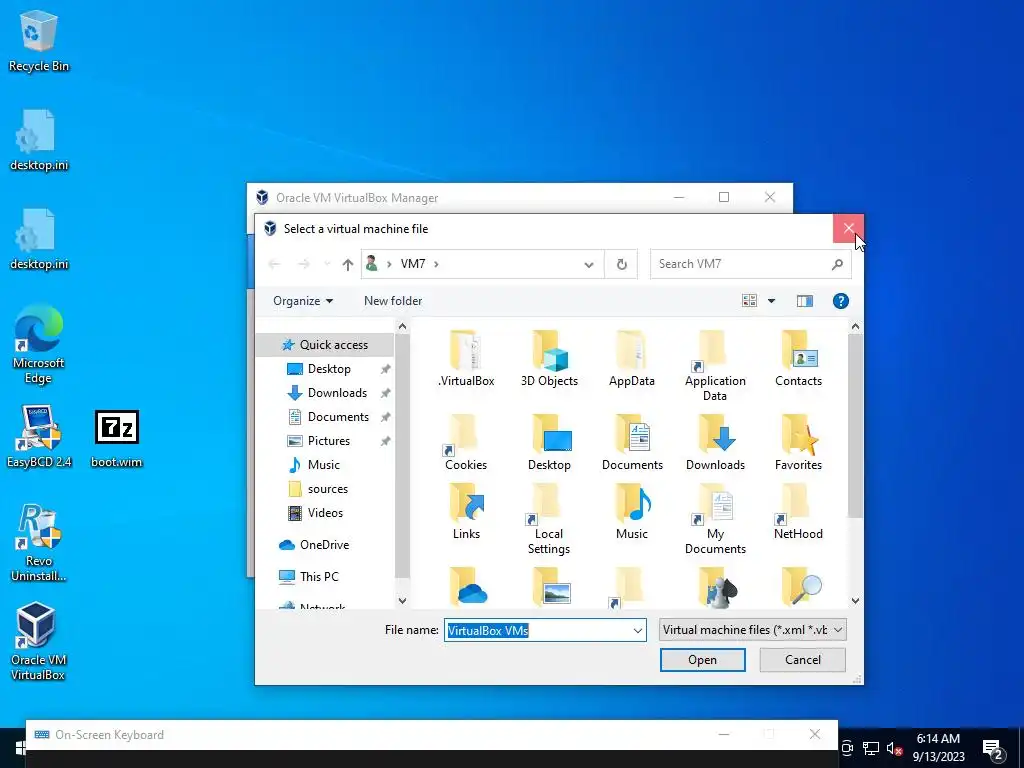Screen dimensions: 1024x768
Task: Click the File name text field
Action: [537, 631]
